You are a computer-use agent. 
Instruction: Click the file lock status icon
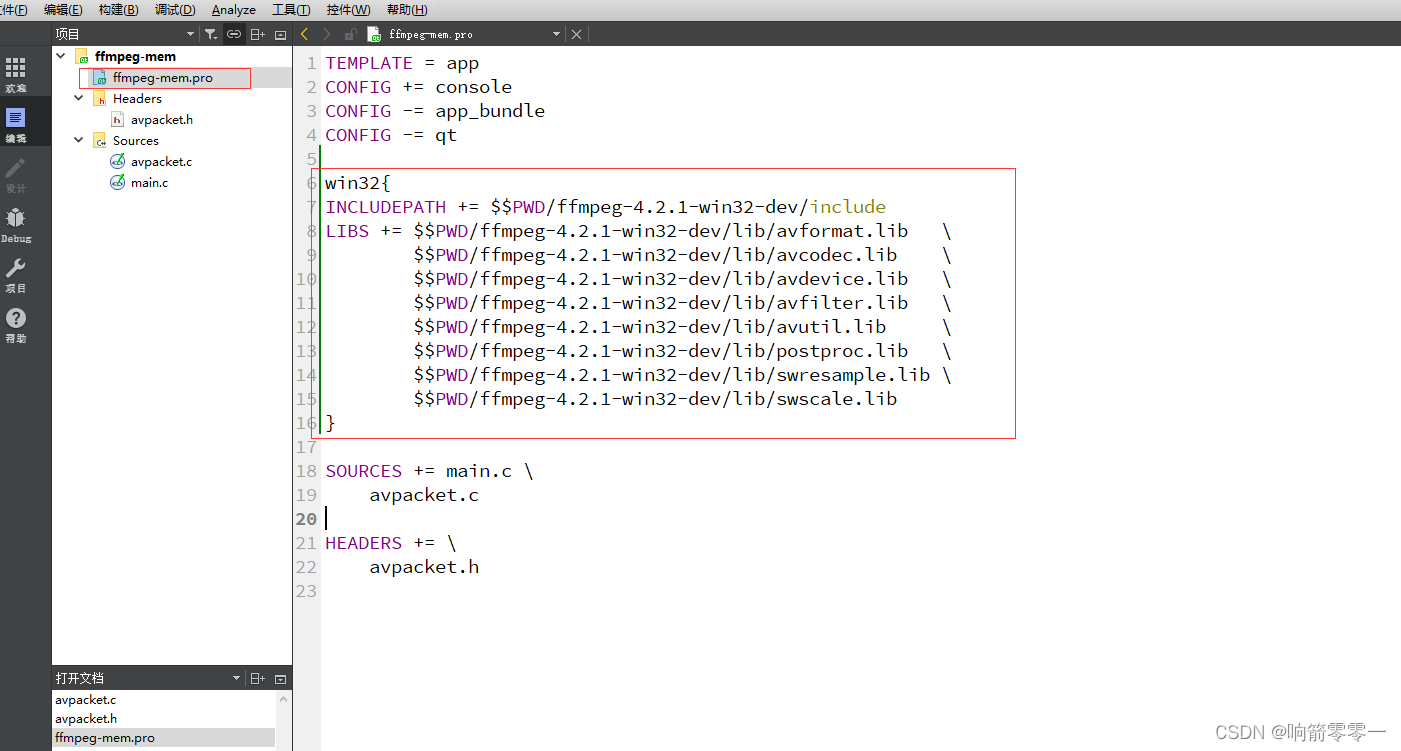click(x=350, y=34)
